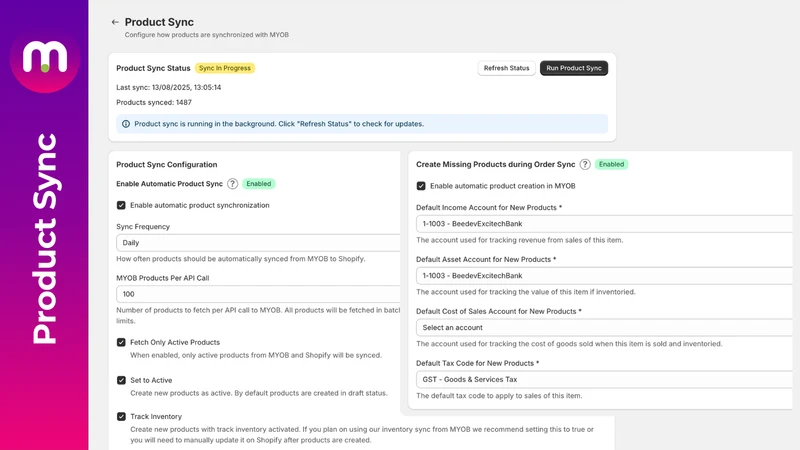
Task: Toggle the Set to Active checkbox
Action: click(x=121, y=380)
